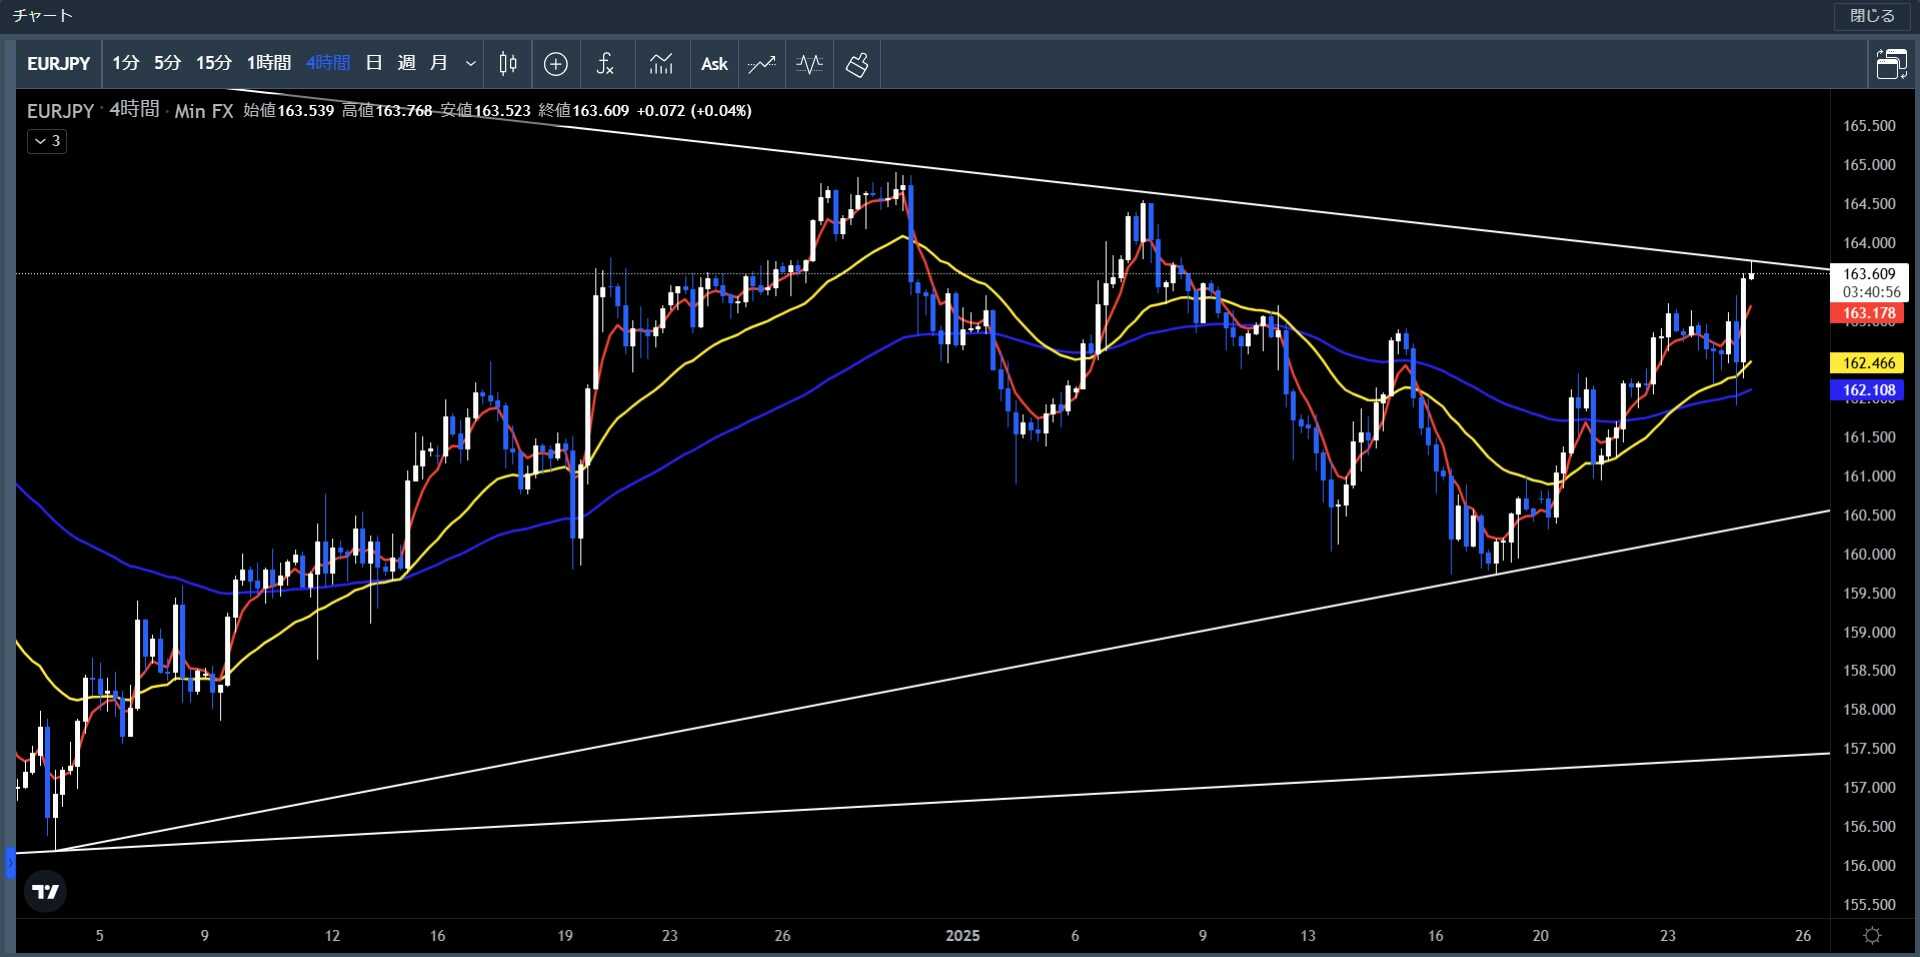Viewport: 1920px width, 957px height.
Task: Collapse the indicator legend showing 3
Action: 47,141
